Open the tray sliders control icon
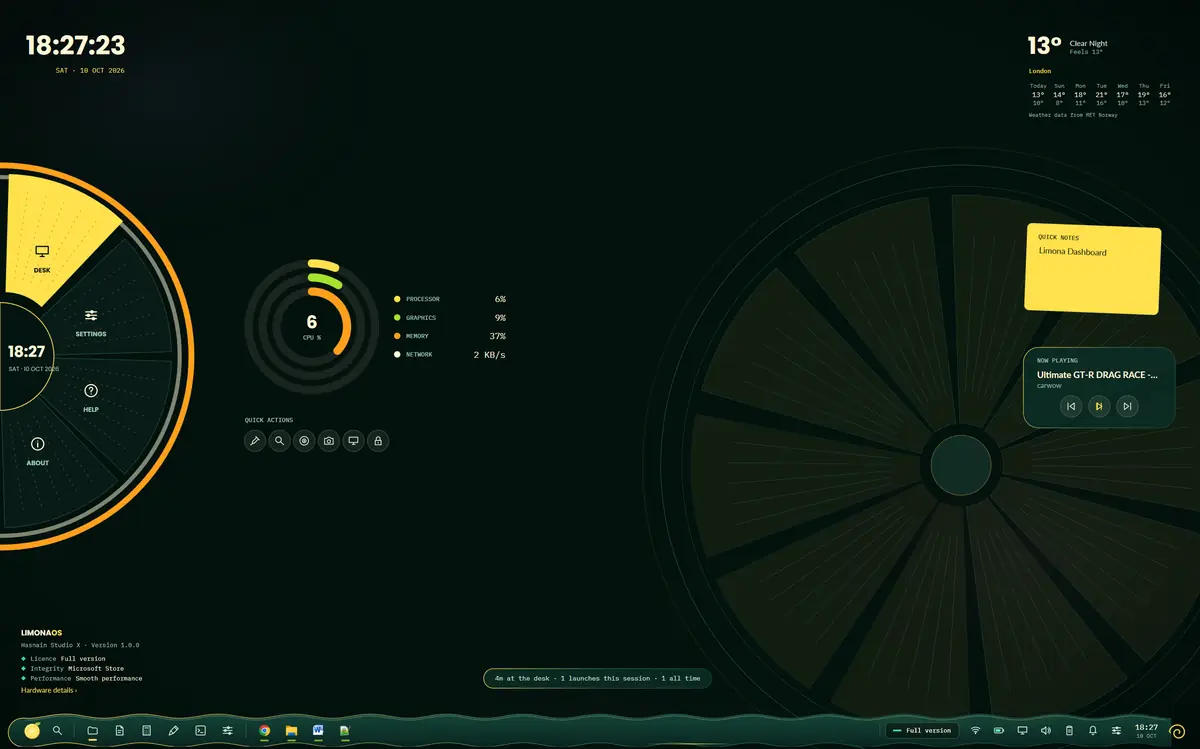Viewport: 1200px width, 749px height. point(1116,731)
